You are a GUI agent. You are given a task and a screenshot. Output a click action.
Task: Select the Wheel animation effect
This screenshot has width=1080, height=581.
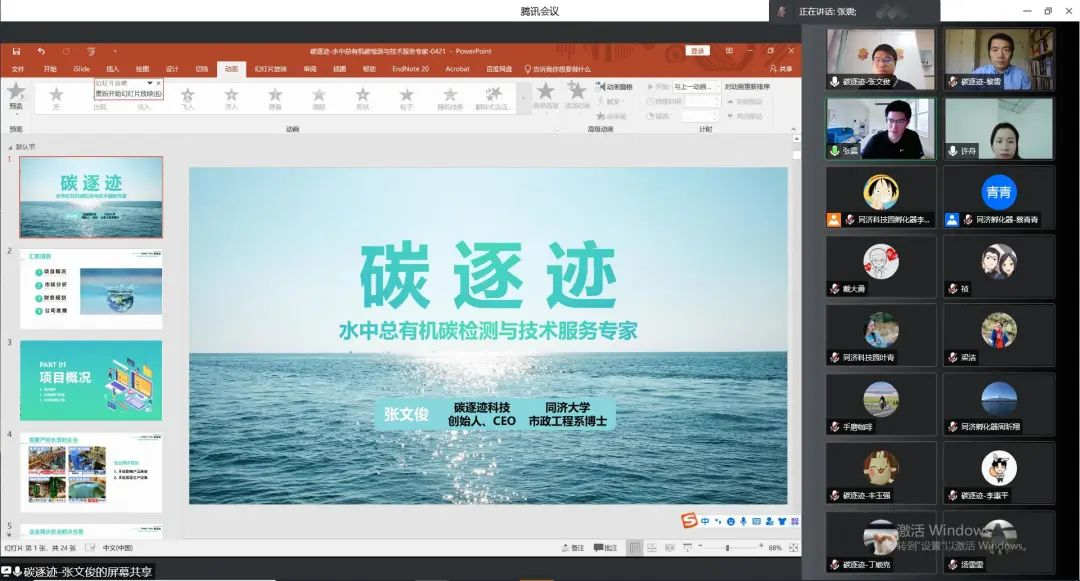point(406,98)
